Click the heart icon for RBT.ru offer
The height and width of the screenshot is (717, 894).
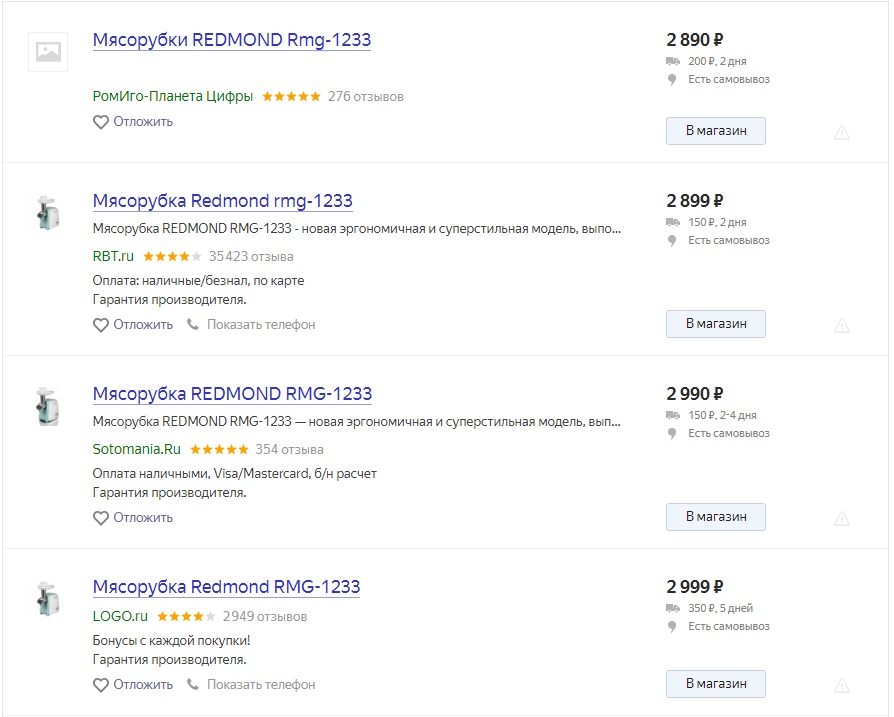tap(100, 325)
